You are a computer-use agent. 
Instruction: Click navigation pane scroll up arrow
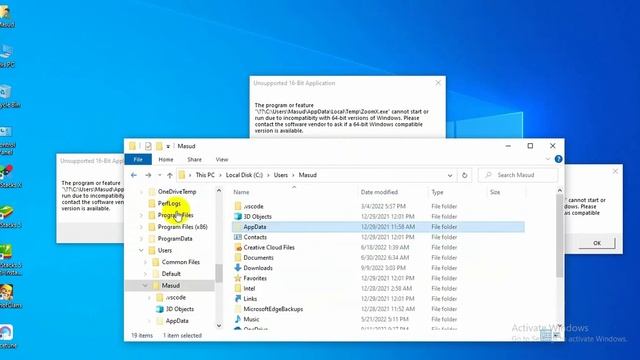coord(219,191)
